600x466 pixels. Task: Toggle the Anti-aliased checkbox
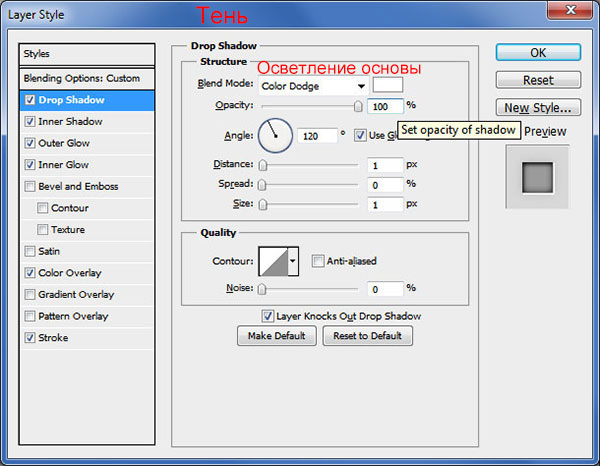click(x=318, y=262)
